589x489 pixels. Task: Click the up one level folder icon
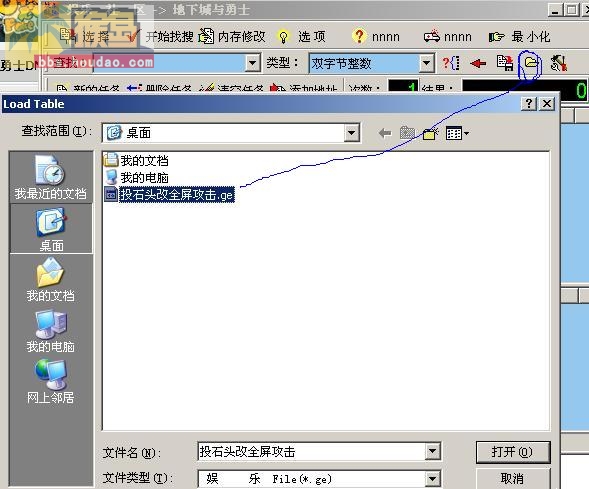tap(407, 133)
